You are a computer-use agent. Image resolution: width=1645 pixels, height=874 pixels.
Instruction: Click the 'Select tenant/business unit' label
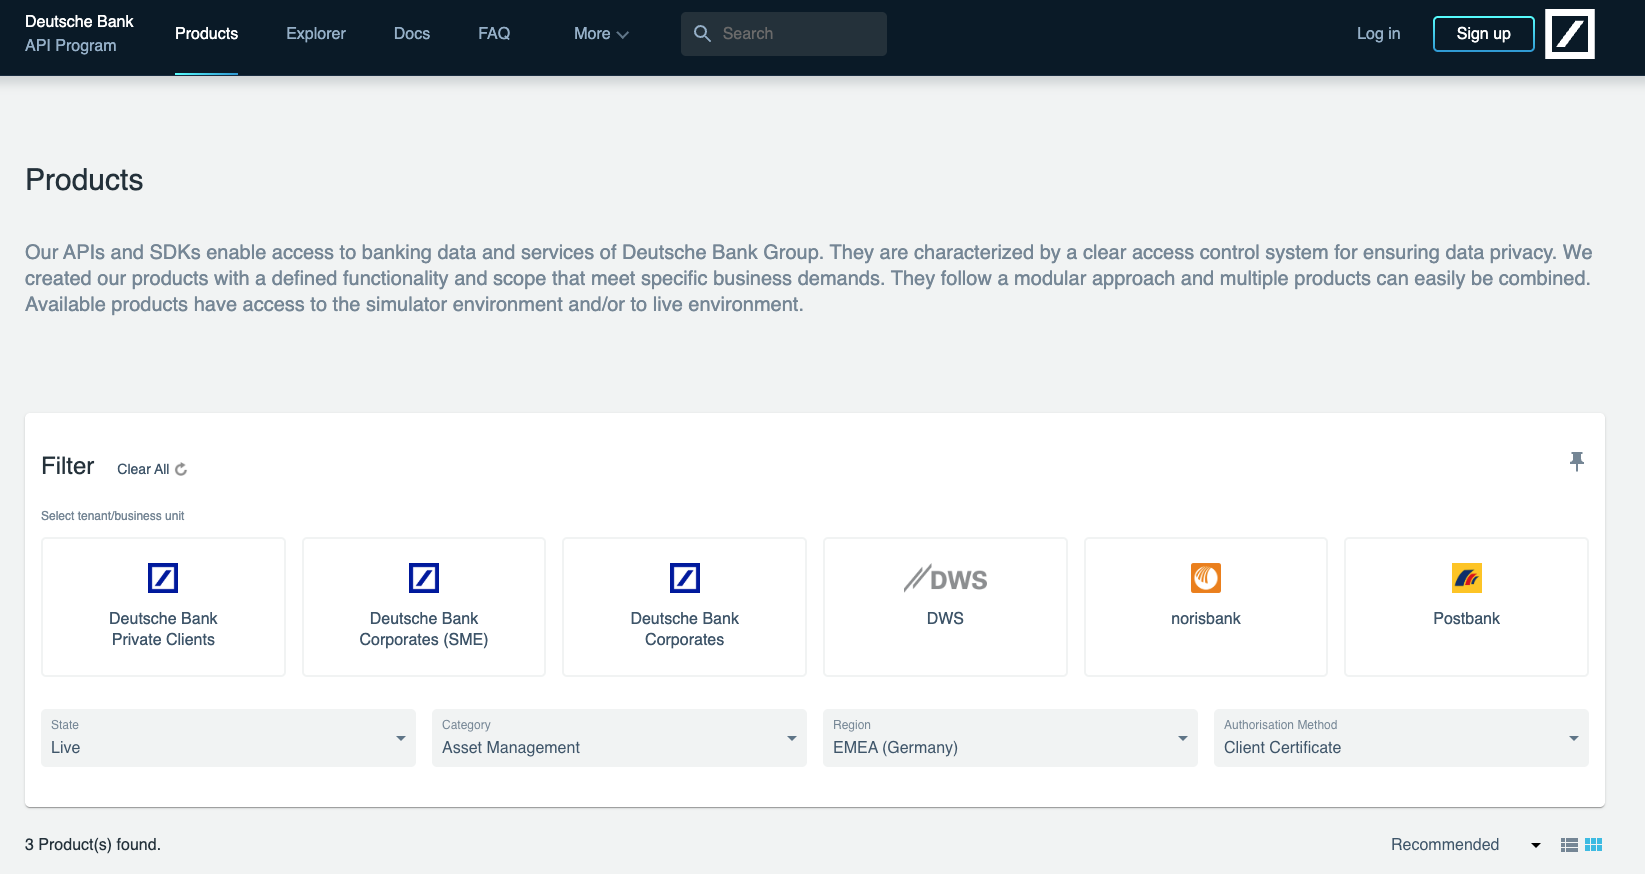pos(113,516)
